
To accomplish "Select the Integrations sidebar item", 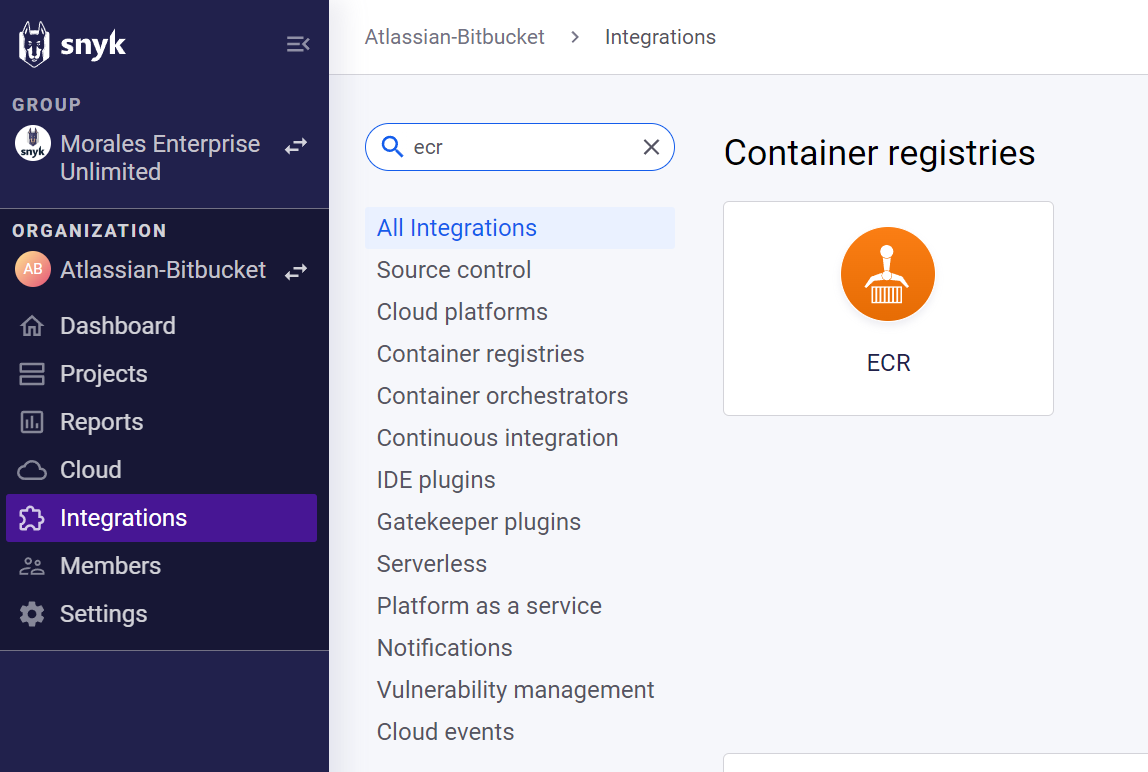I will coord(161,518).
